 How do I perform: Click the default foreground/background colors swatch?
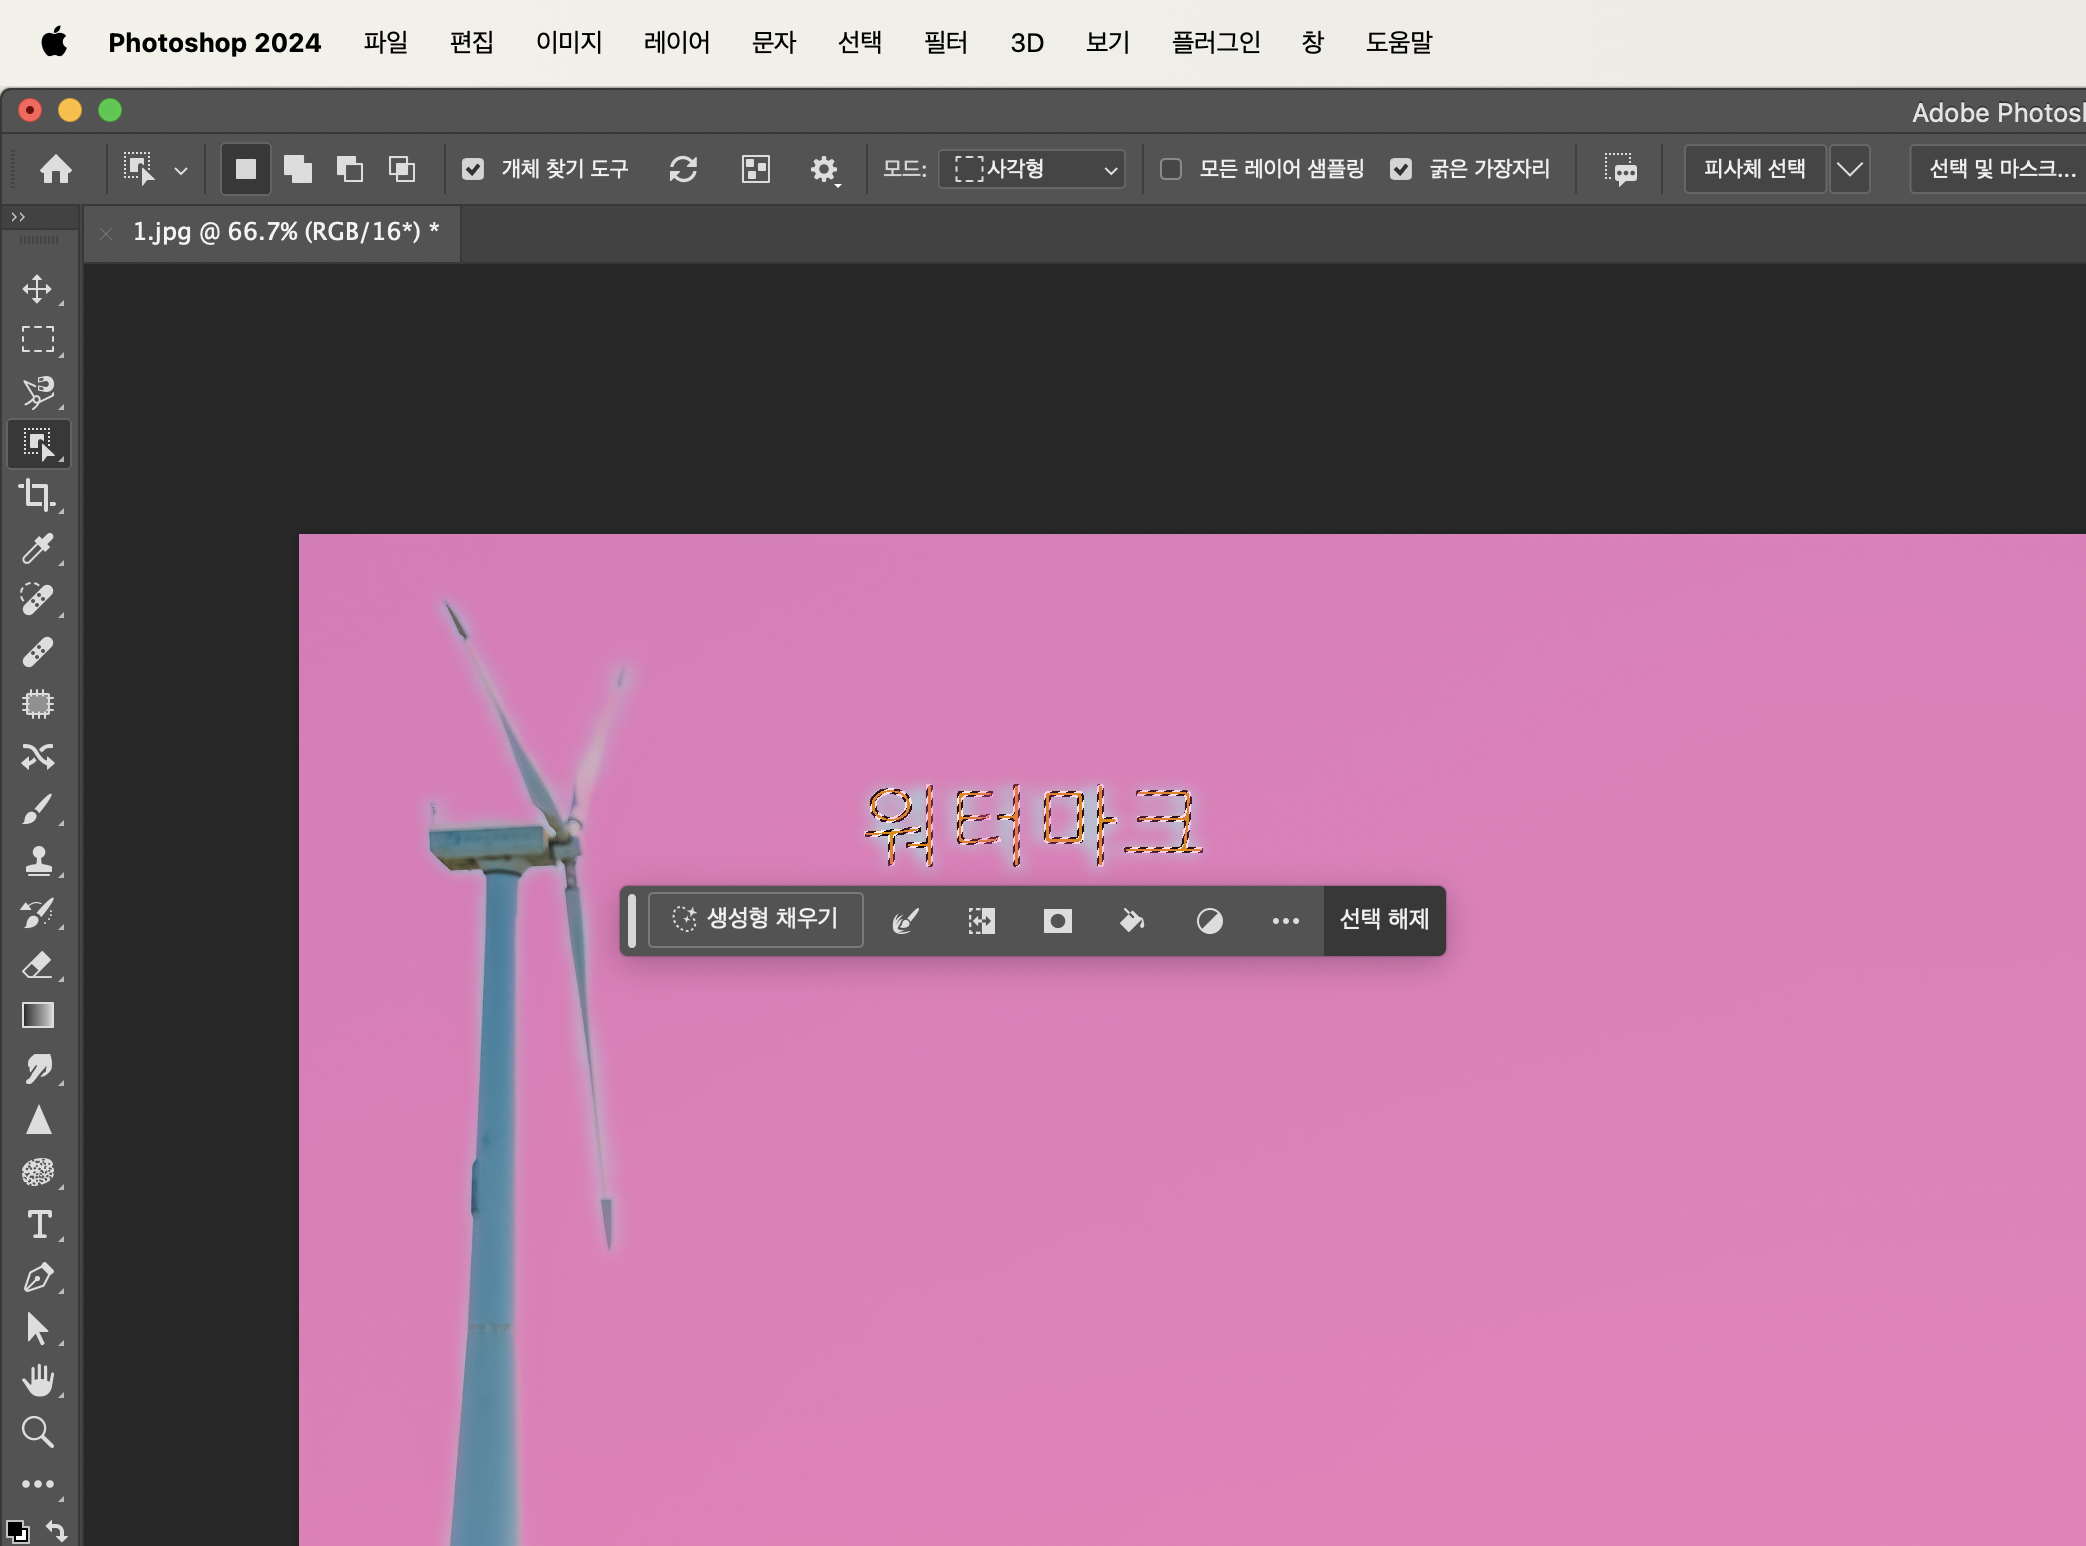pos(17,1531)
